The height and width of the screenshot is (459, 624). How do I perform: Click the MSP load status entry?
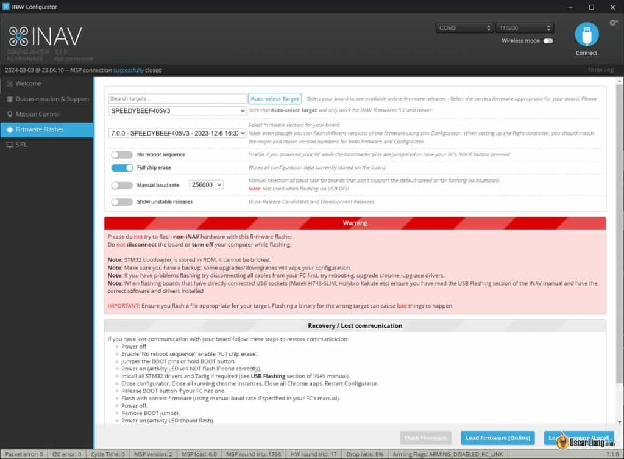click(x=199, y=454)
